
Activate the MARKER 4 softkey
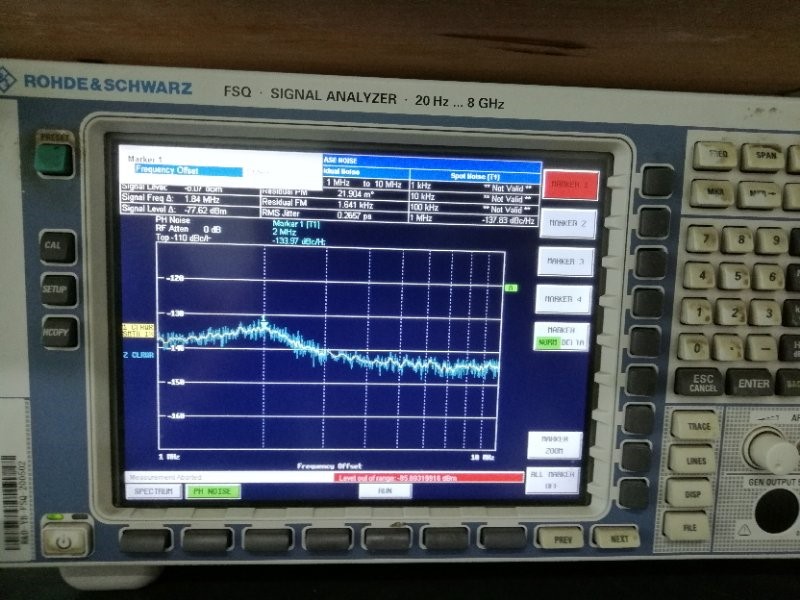(x=563, y=299)
